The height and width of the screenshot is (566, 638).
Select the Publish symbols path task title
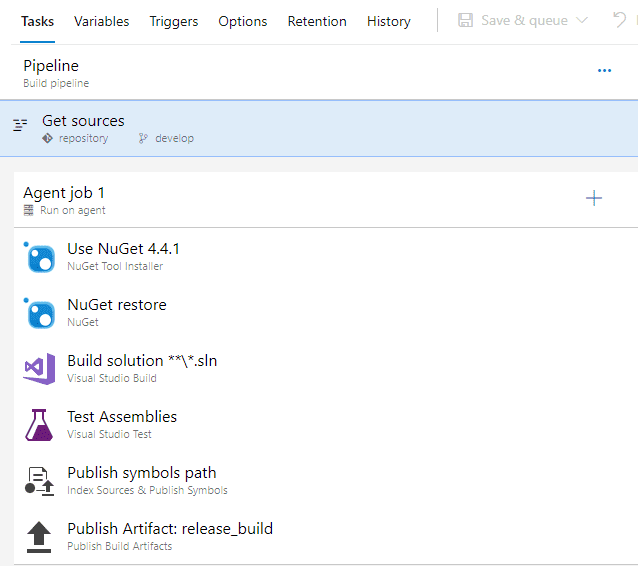[x=142, y=473]
